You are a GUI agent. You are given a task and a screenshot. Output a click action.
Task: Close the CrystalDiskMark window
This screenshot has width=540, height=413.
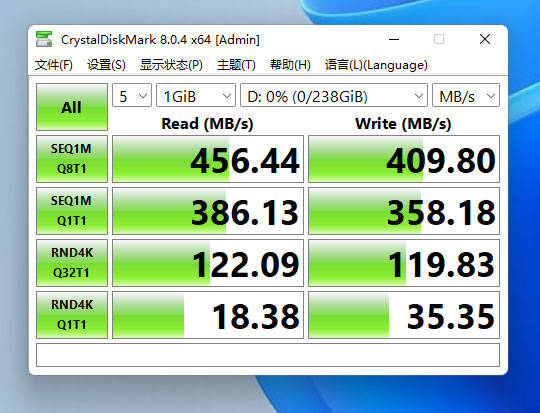click(485, 39)
